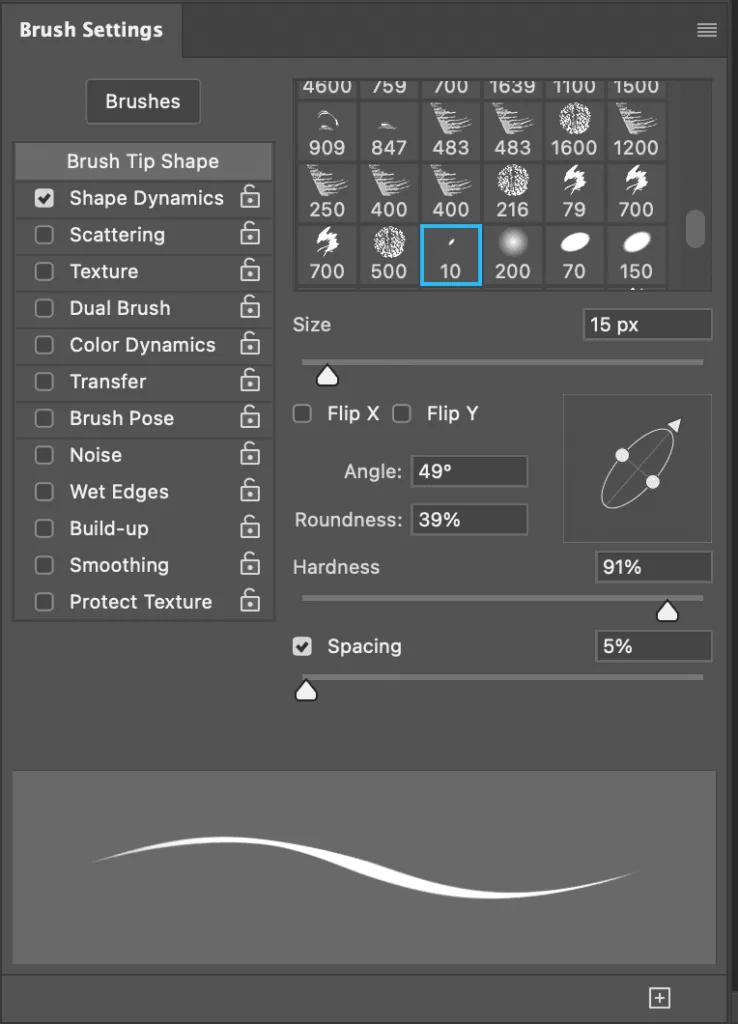
Task: Click the Brush Settings tab title
Action: point(91,30)
